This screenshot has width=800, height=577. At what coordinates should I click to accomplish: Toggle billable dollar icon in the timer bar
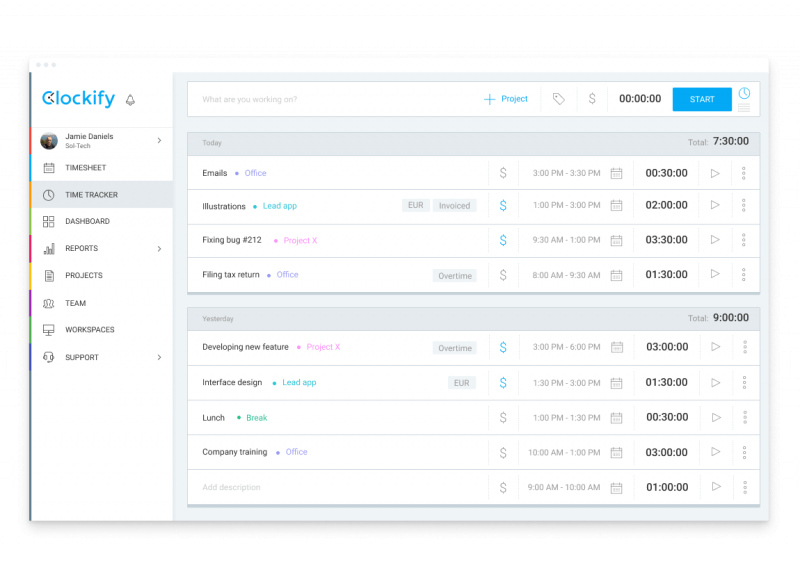[592, 98]
